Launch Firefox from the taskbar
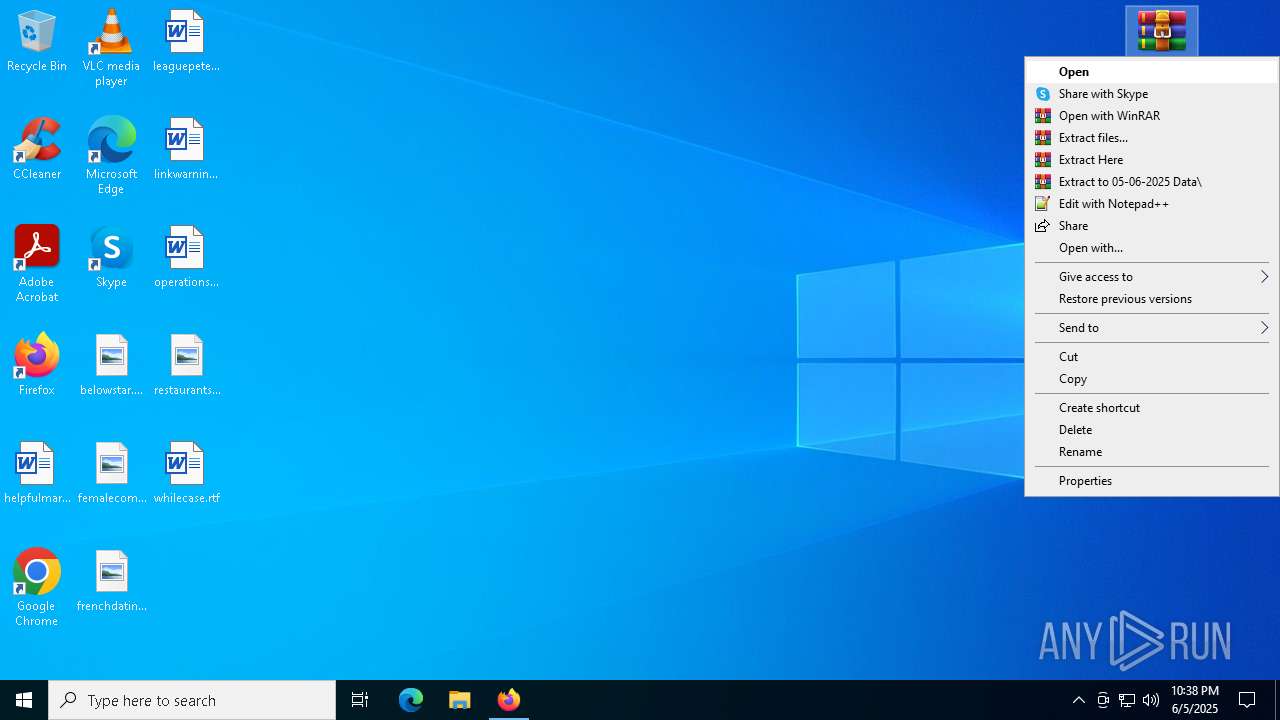Image resolution: width=1280 pixels, height=720 pixels. pos(509,700)
